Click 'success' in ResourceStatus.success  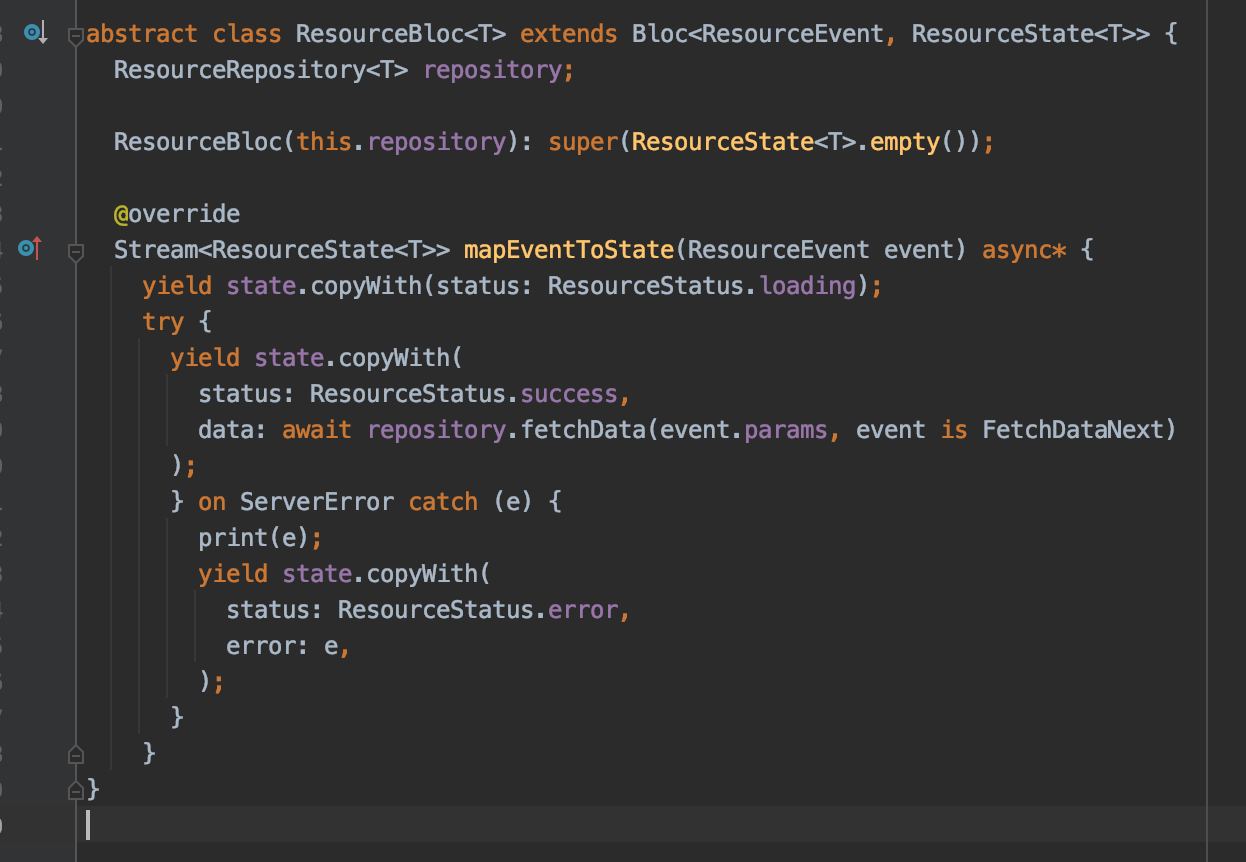[569, 394]
